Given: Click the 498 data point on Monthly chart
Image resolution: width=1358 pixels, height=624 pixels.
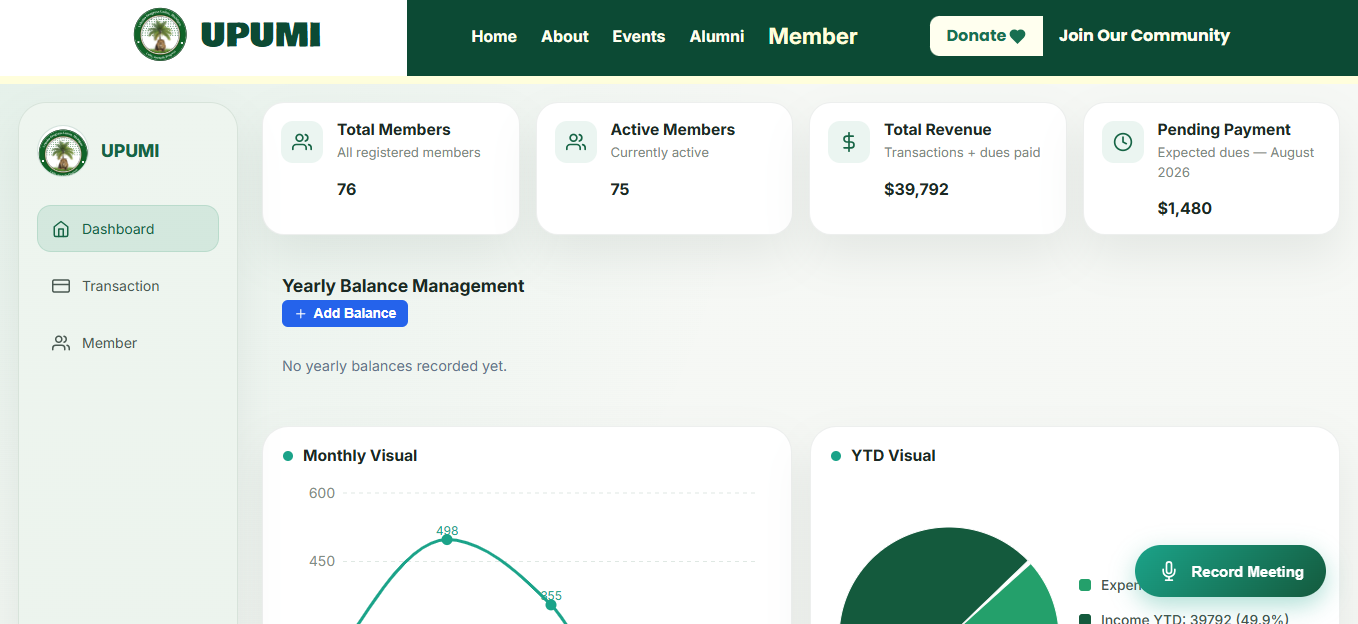Looking at the screenshot, I should pos(447,539).
